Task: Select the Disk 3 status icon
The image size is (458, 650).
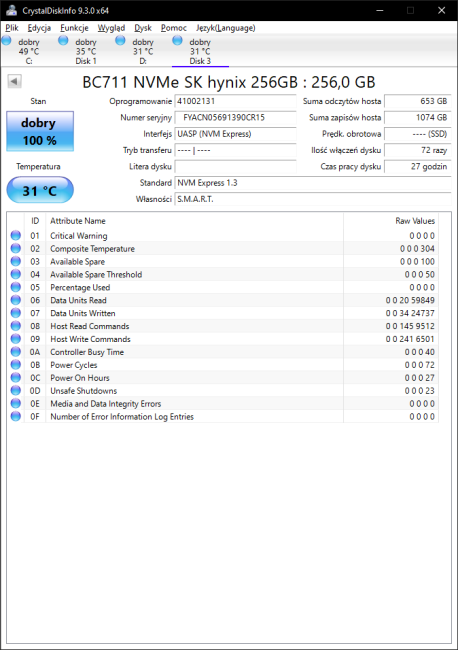Action: (x=177, y=41)
